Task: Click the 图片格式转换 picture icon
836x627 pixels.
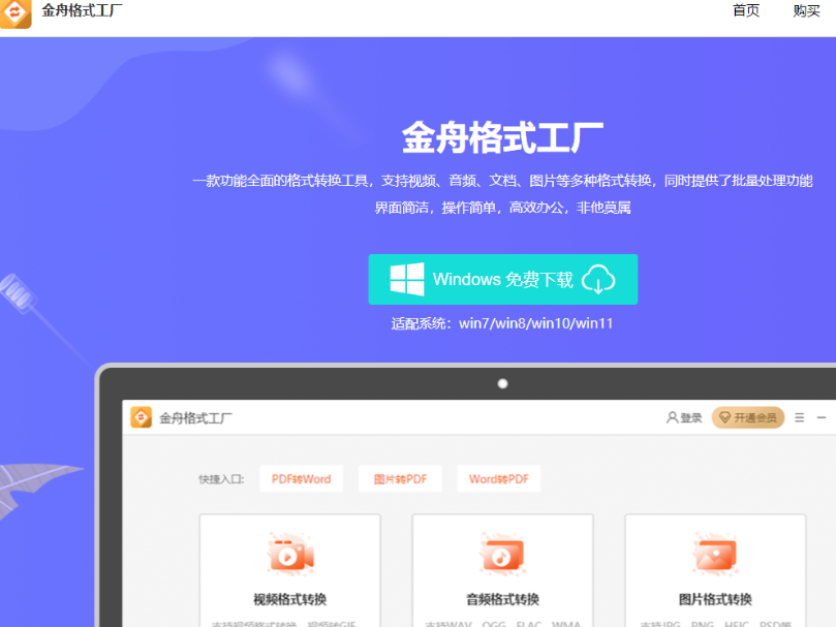Action: [x=715, y=554]
